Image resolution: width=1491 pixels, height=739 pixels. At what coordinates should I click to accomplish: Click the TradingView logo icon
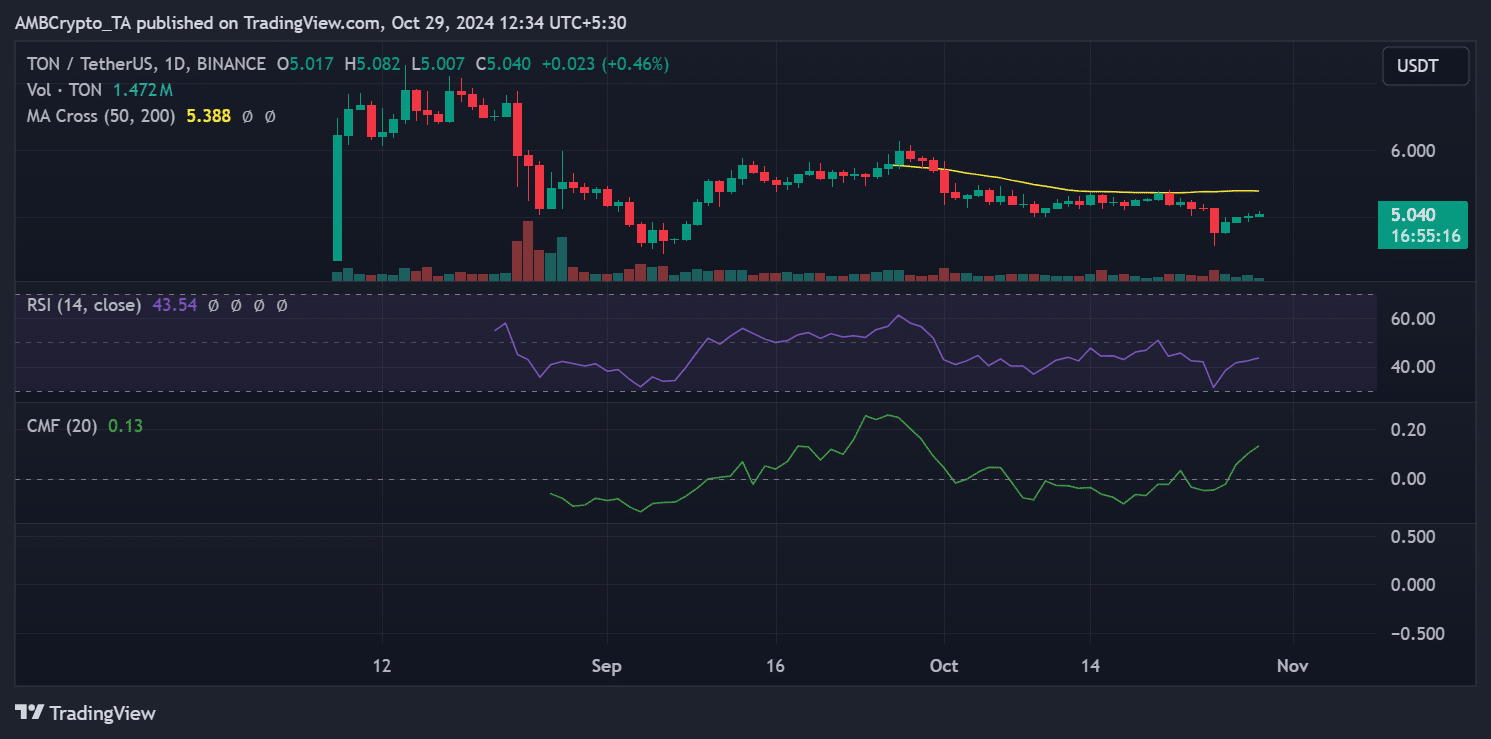click(x=29, y=713)
